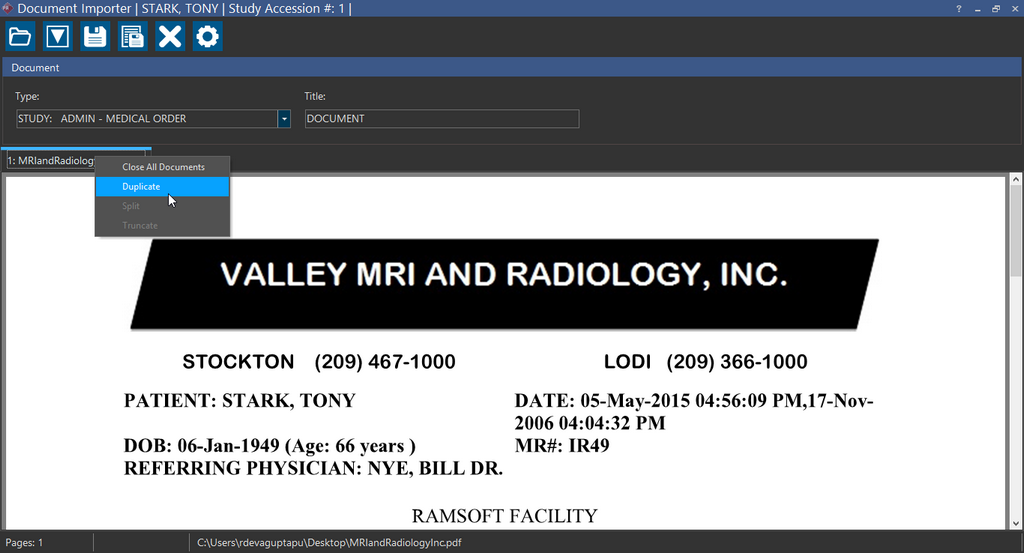
Task: Click the open folder icon in toolbar
Action: (20, 37)
